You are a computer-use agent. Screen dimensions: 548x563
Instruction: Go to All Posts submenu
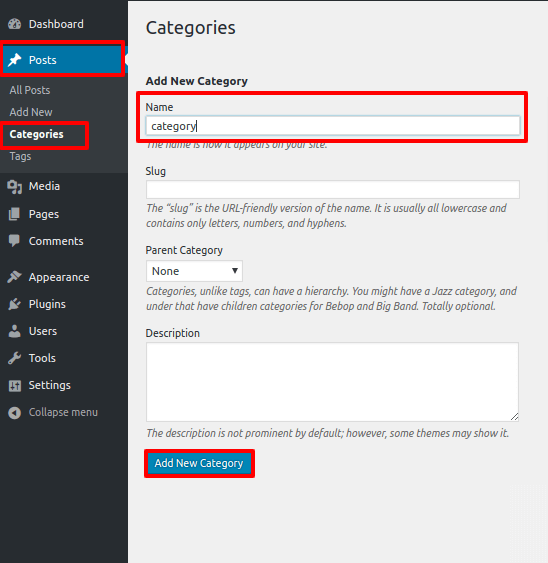[30, 90]
